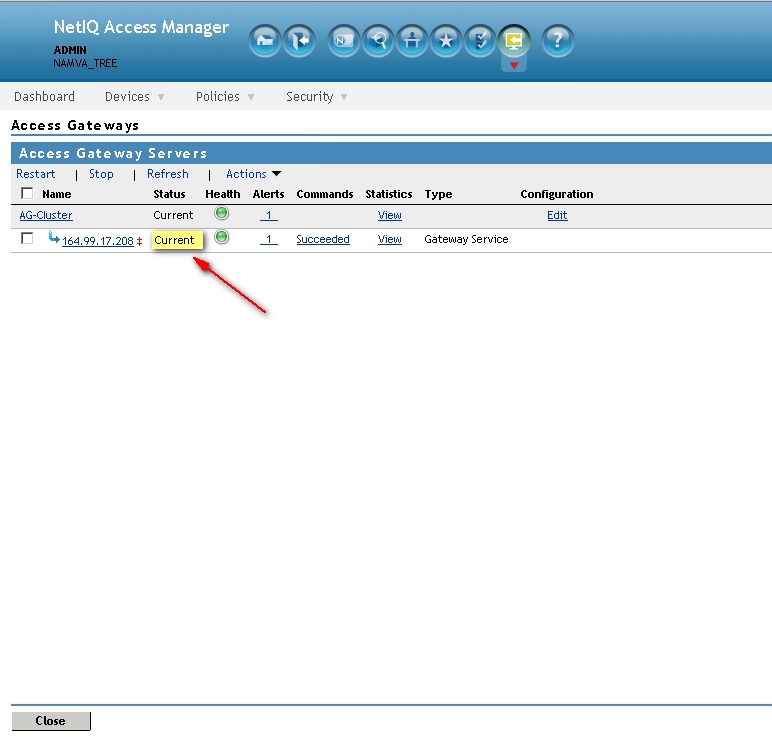Click the blue arrow beside 164.99.17.208

(x=54, y=238)
